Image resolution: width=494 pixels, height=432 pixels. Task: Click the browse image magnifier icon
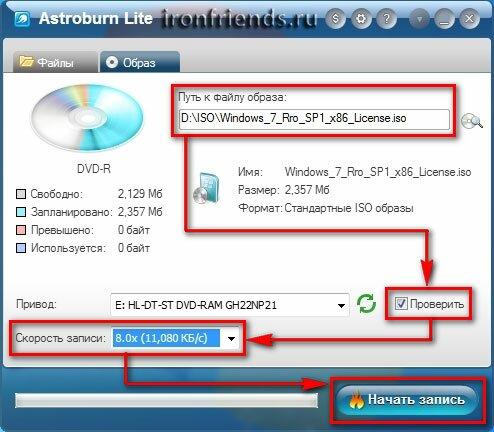pyautogui.click(x=472, y=121)
